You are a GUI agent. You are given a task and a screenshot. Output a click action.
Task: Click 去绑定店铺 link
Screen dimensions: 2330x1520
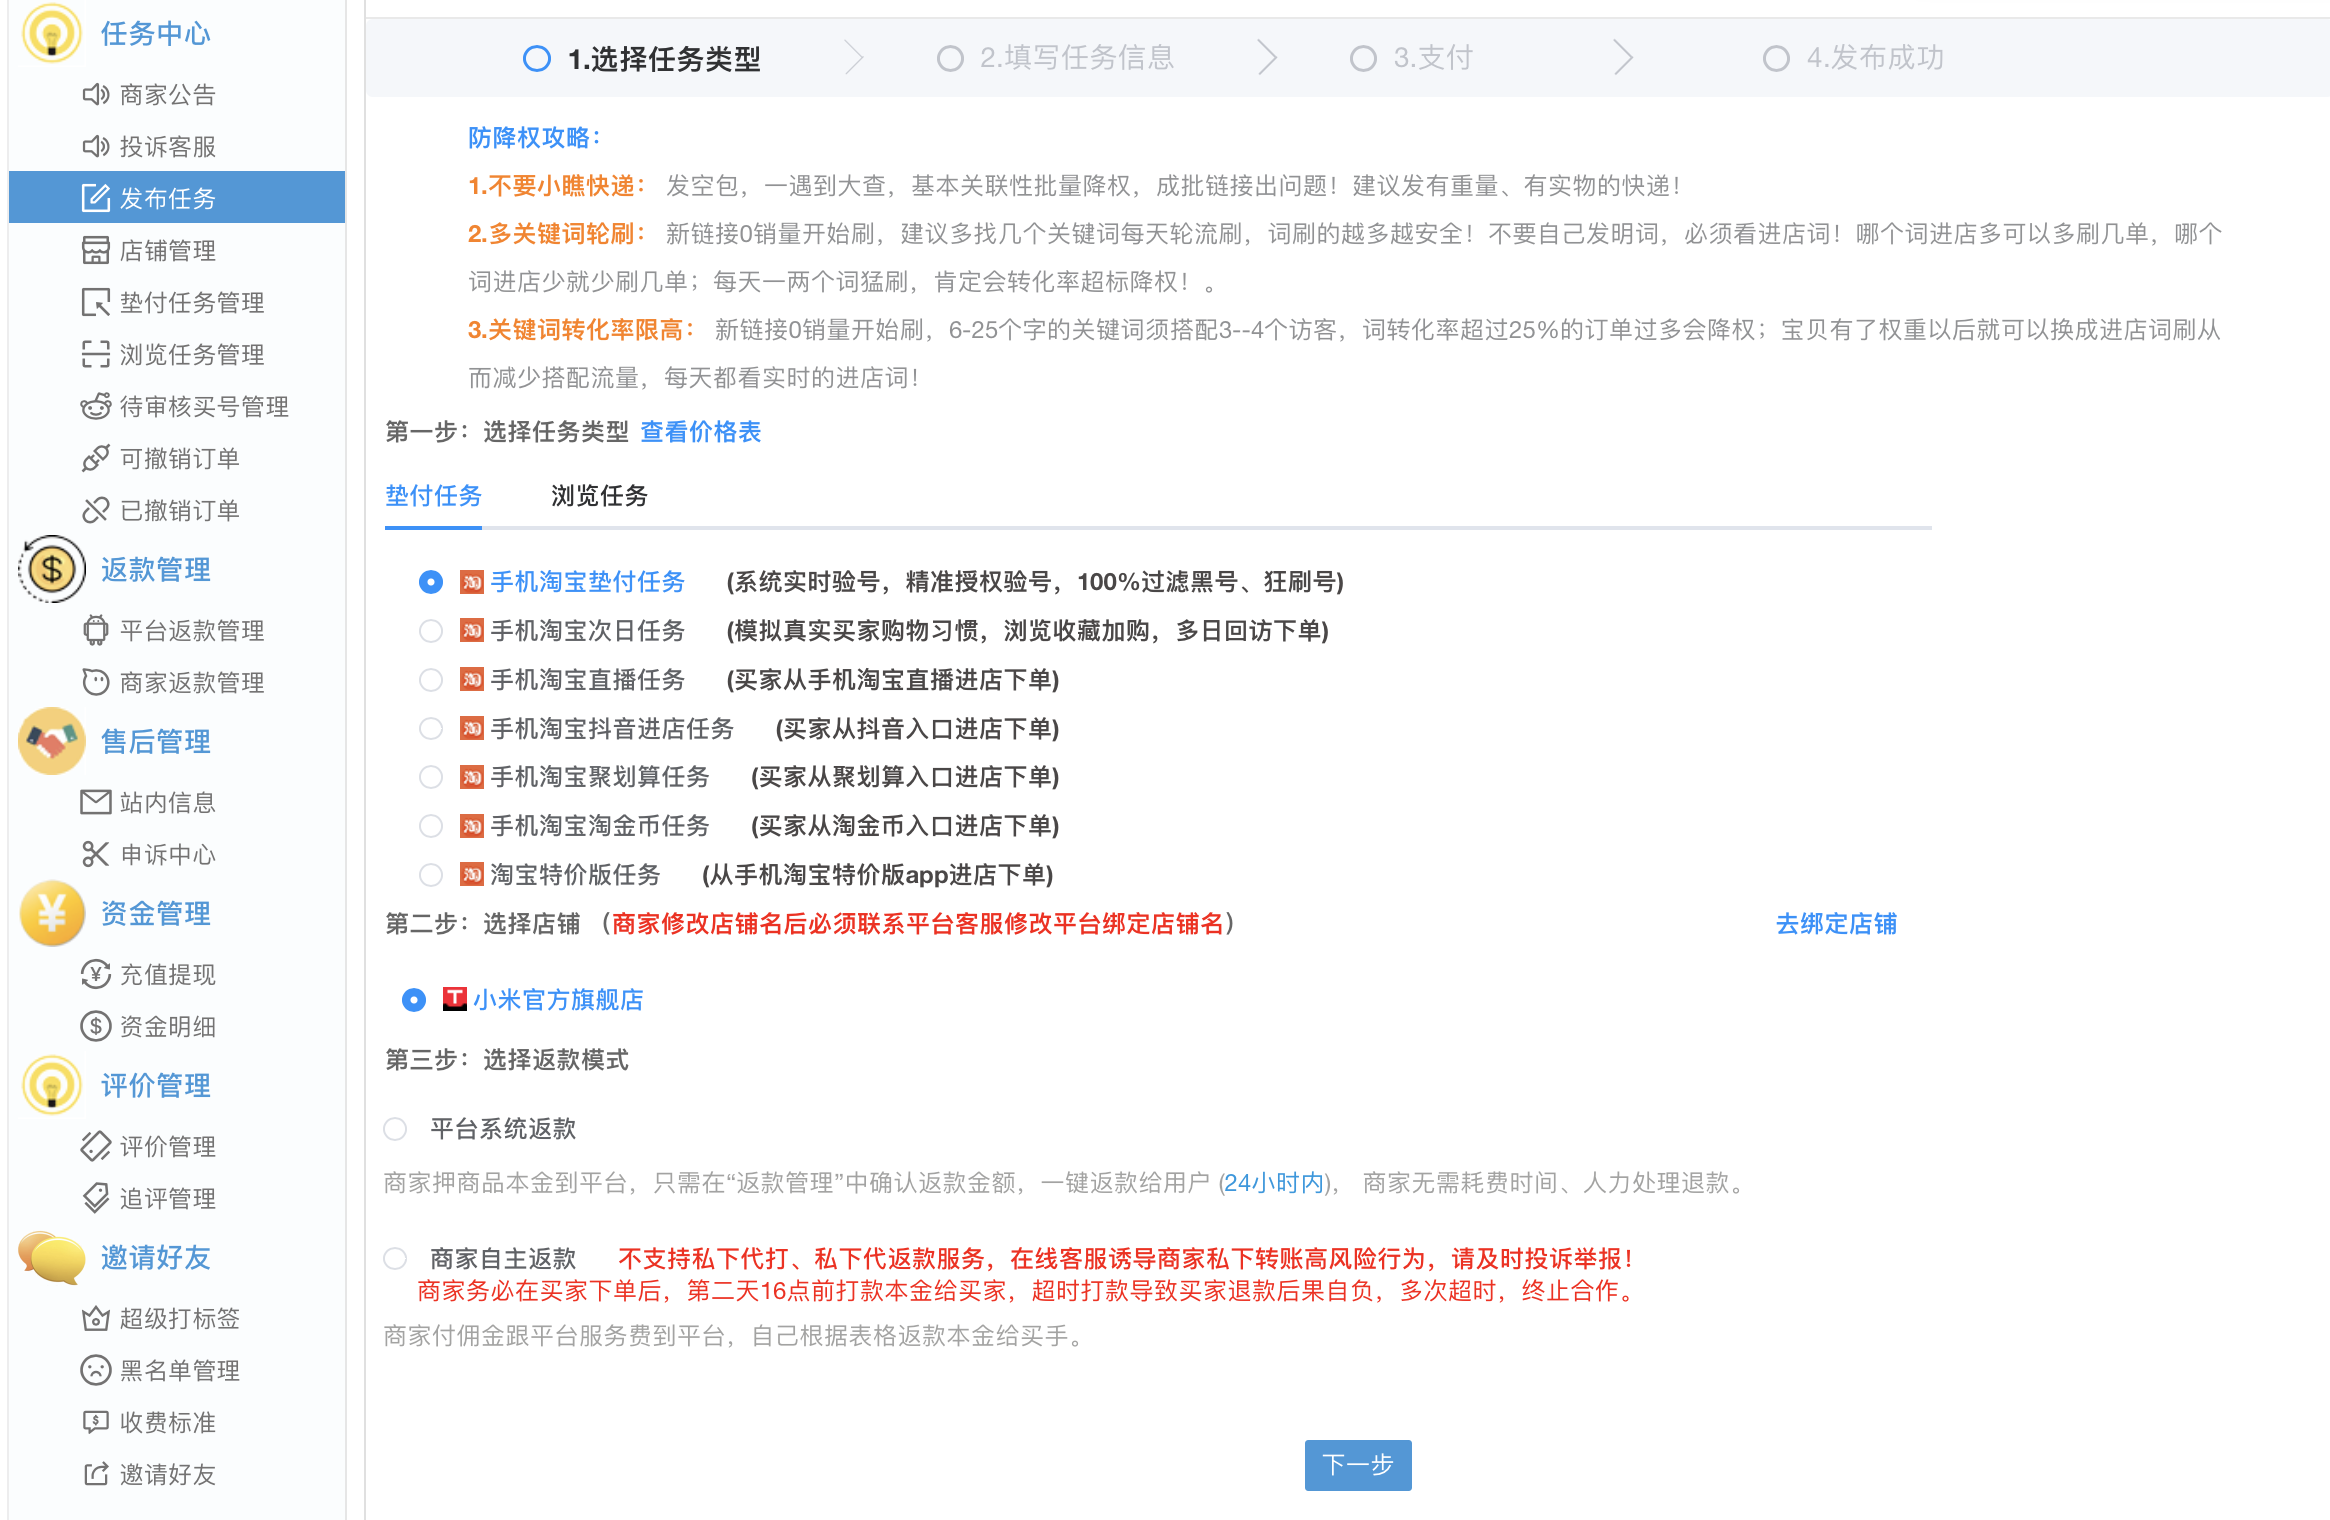1836,924
